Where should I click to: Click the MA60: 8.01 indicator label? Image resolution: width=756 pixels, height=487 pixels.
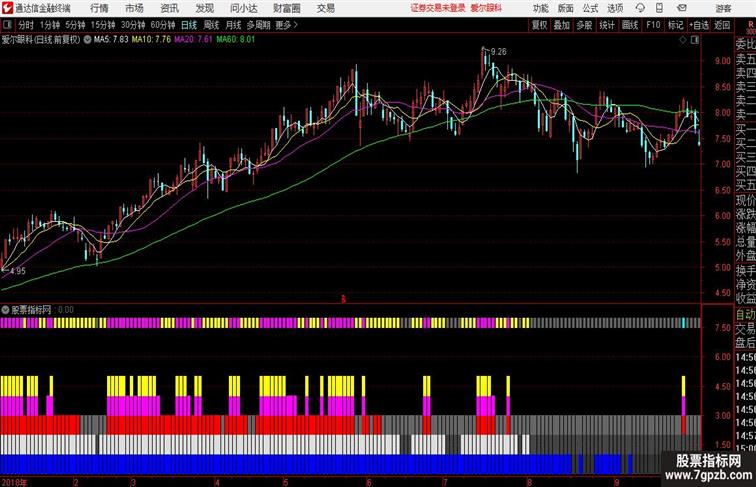coord(235,40)
